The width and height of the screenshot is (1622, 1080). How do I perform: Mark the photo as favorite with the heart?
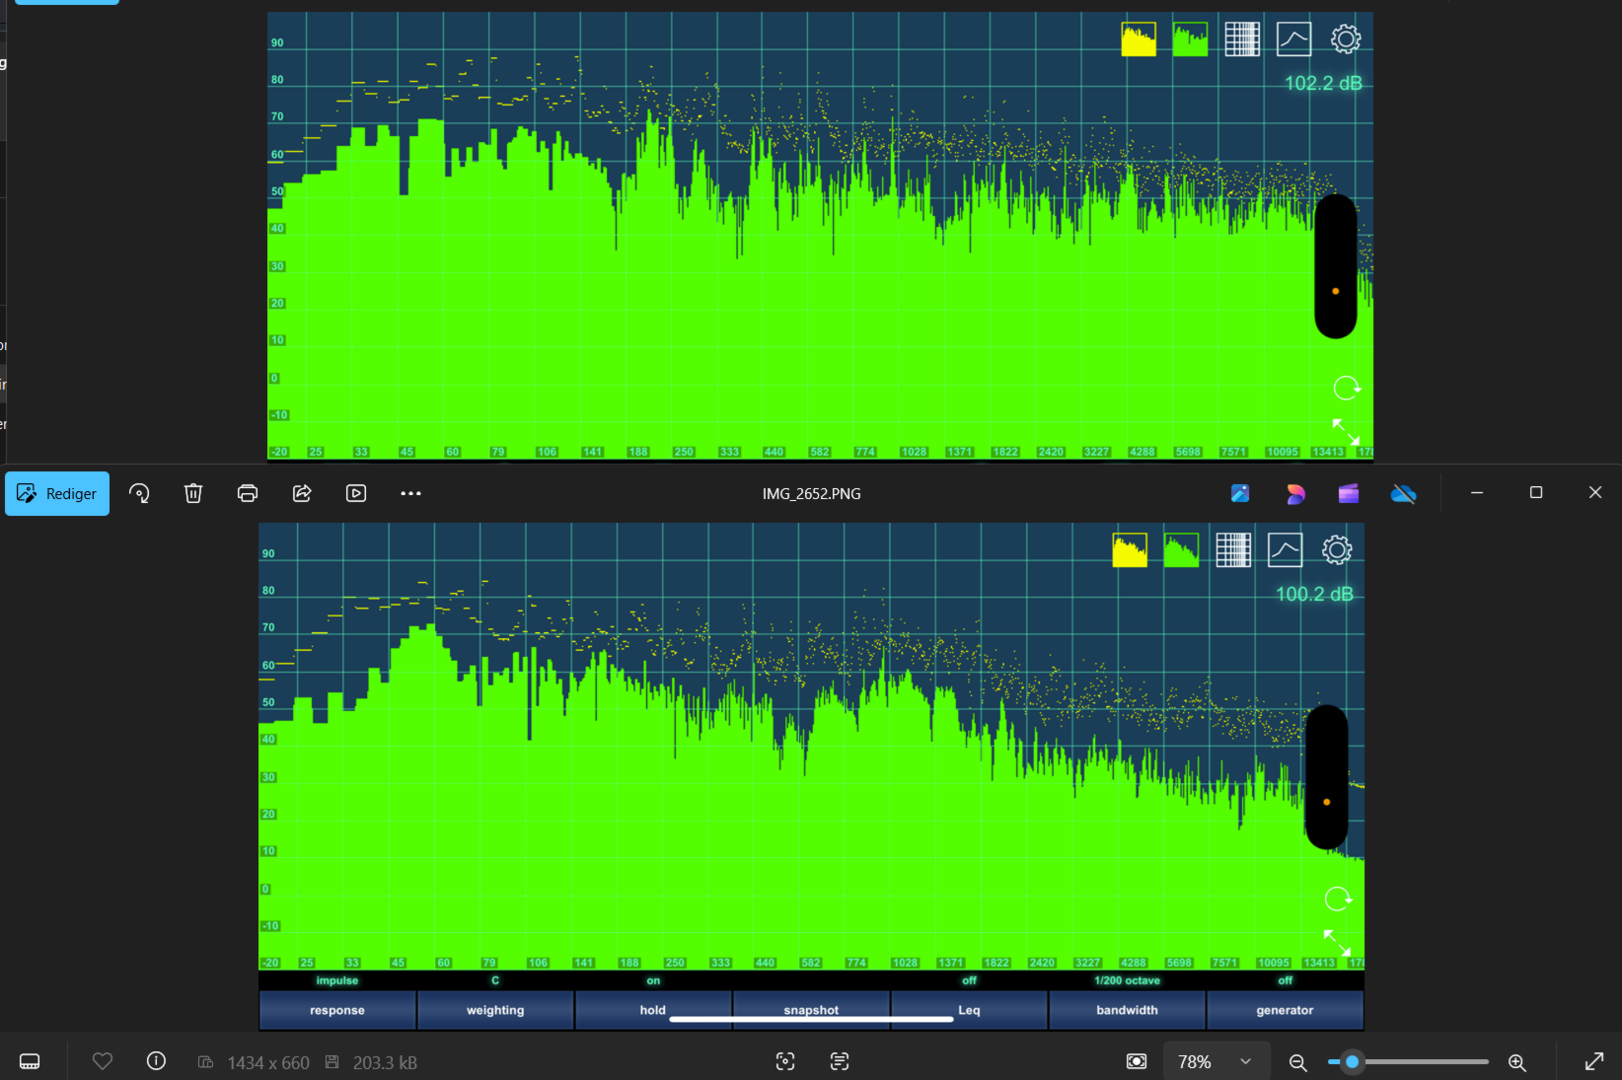click(x=102, y=1061)
